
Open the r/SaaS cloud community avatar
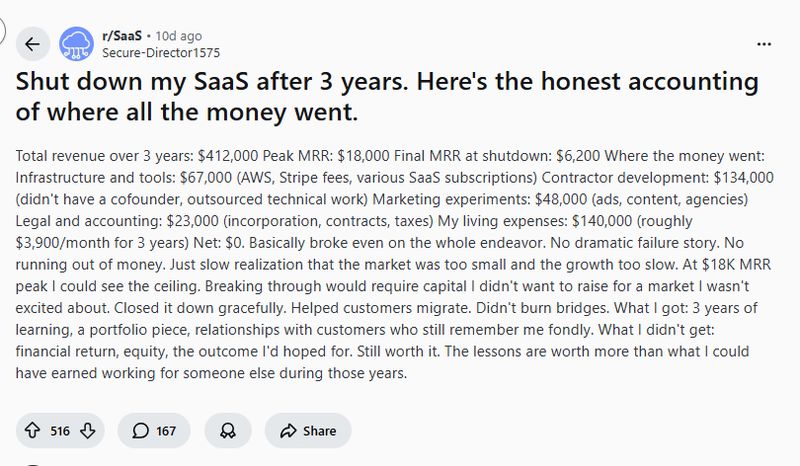(x=77, y=44)
